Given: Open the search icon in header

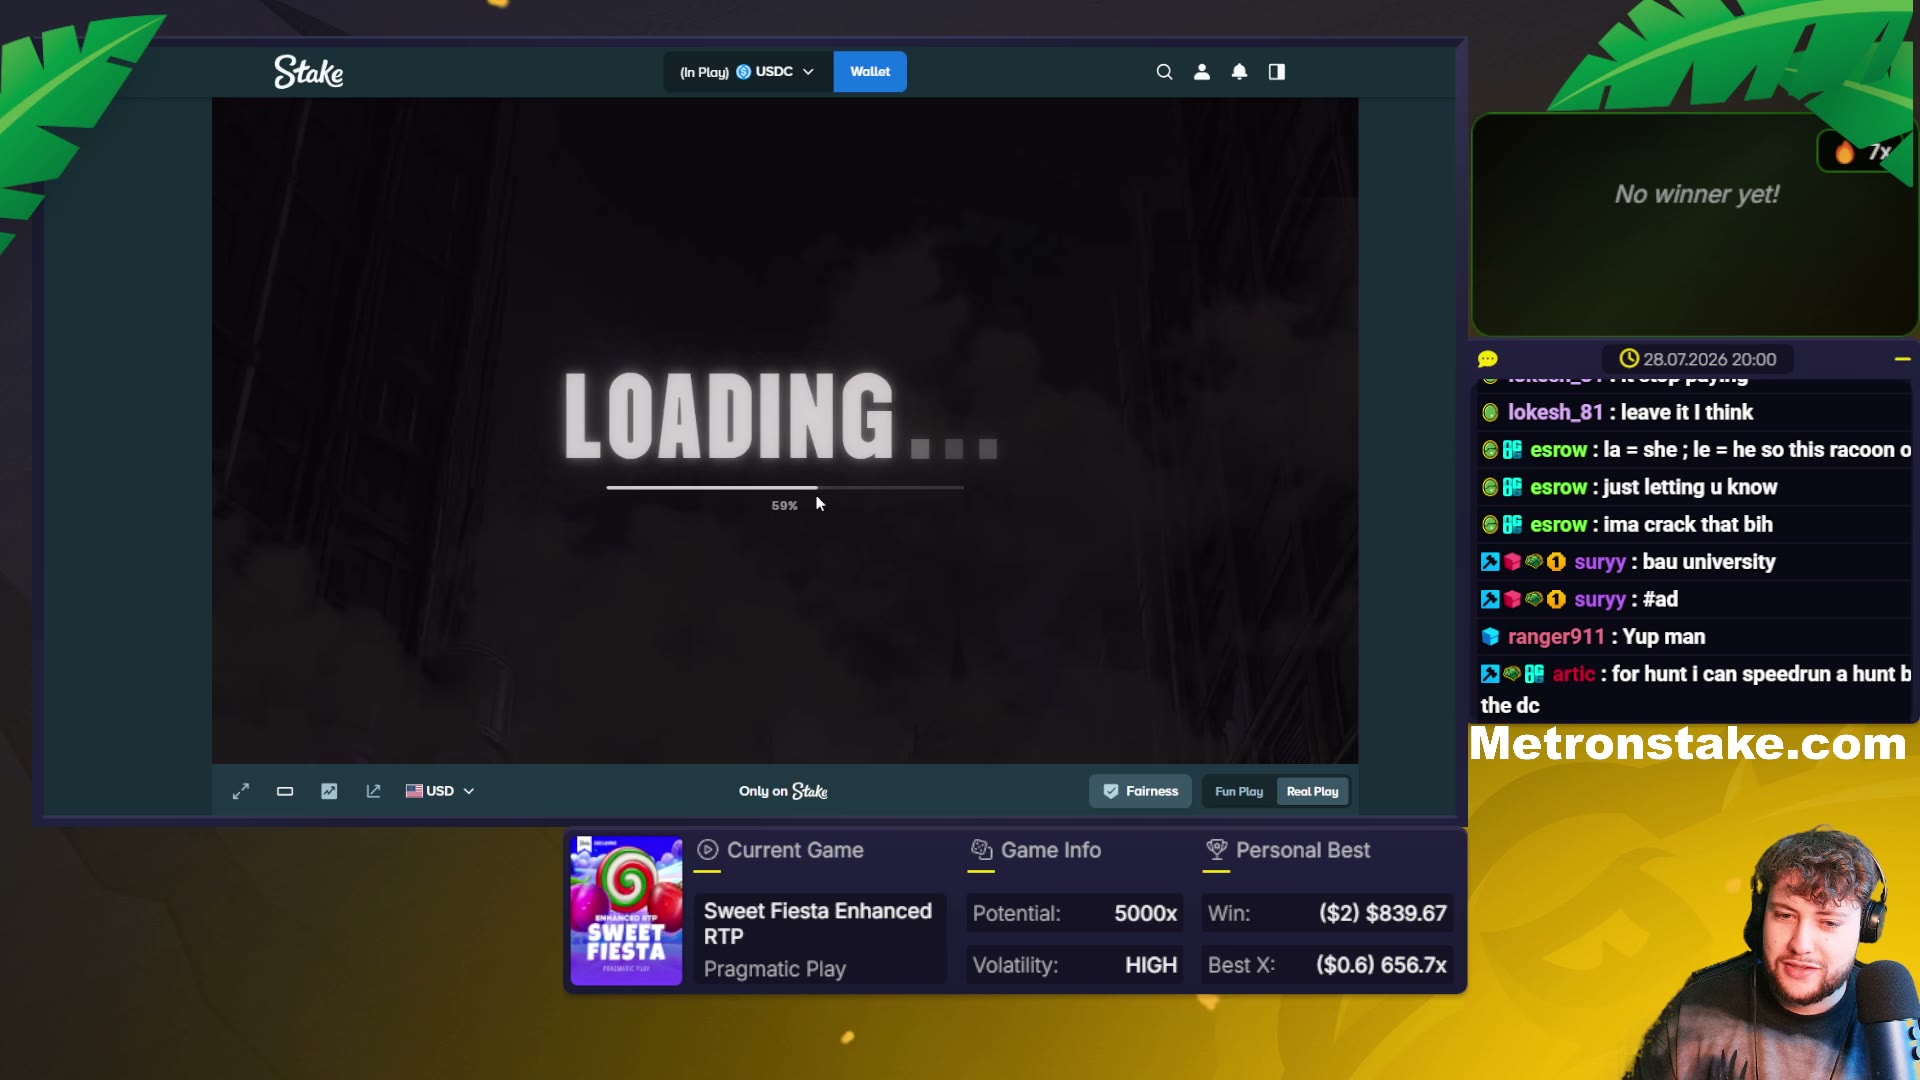Looking at the screenshot, I should (x=1164, y=72).
